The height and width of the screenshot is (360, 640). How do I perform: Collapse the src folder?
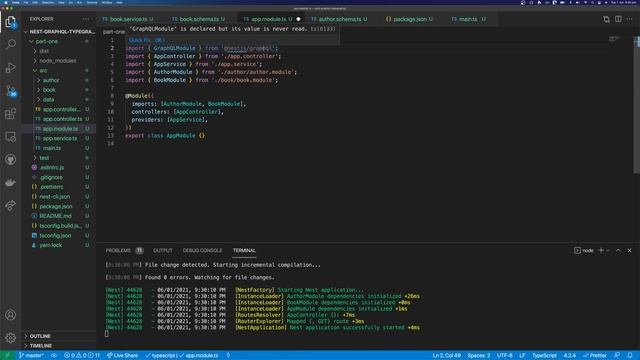coord(59,70)
